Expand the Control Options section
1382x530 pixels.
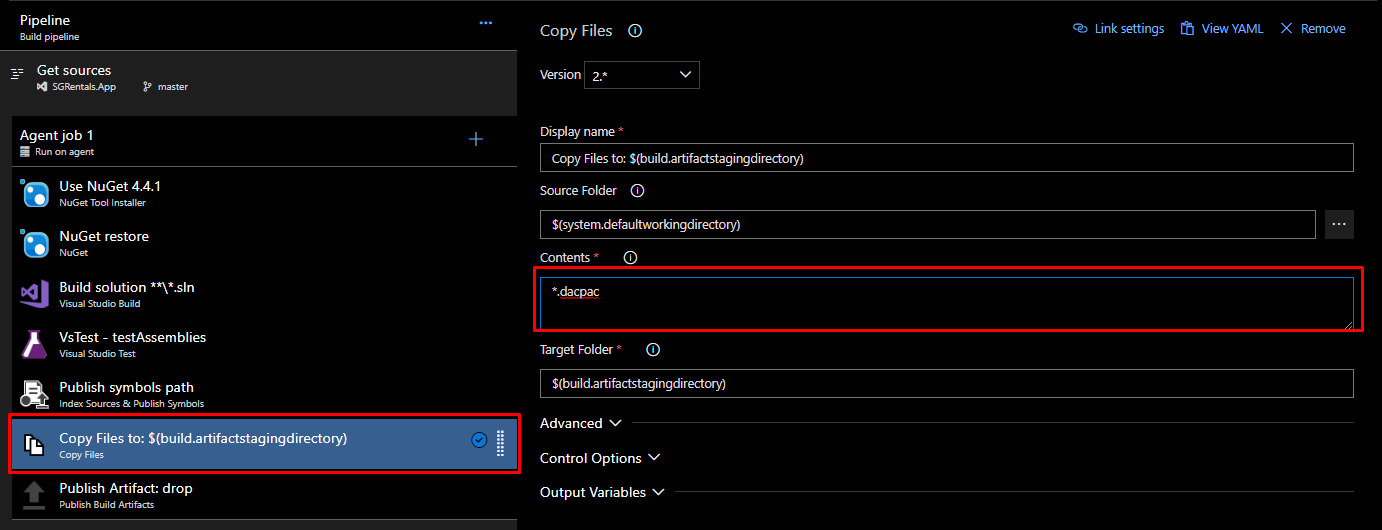(600, 458)
